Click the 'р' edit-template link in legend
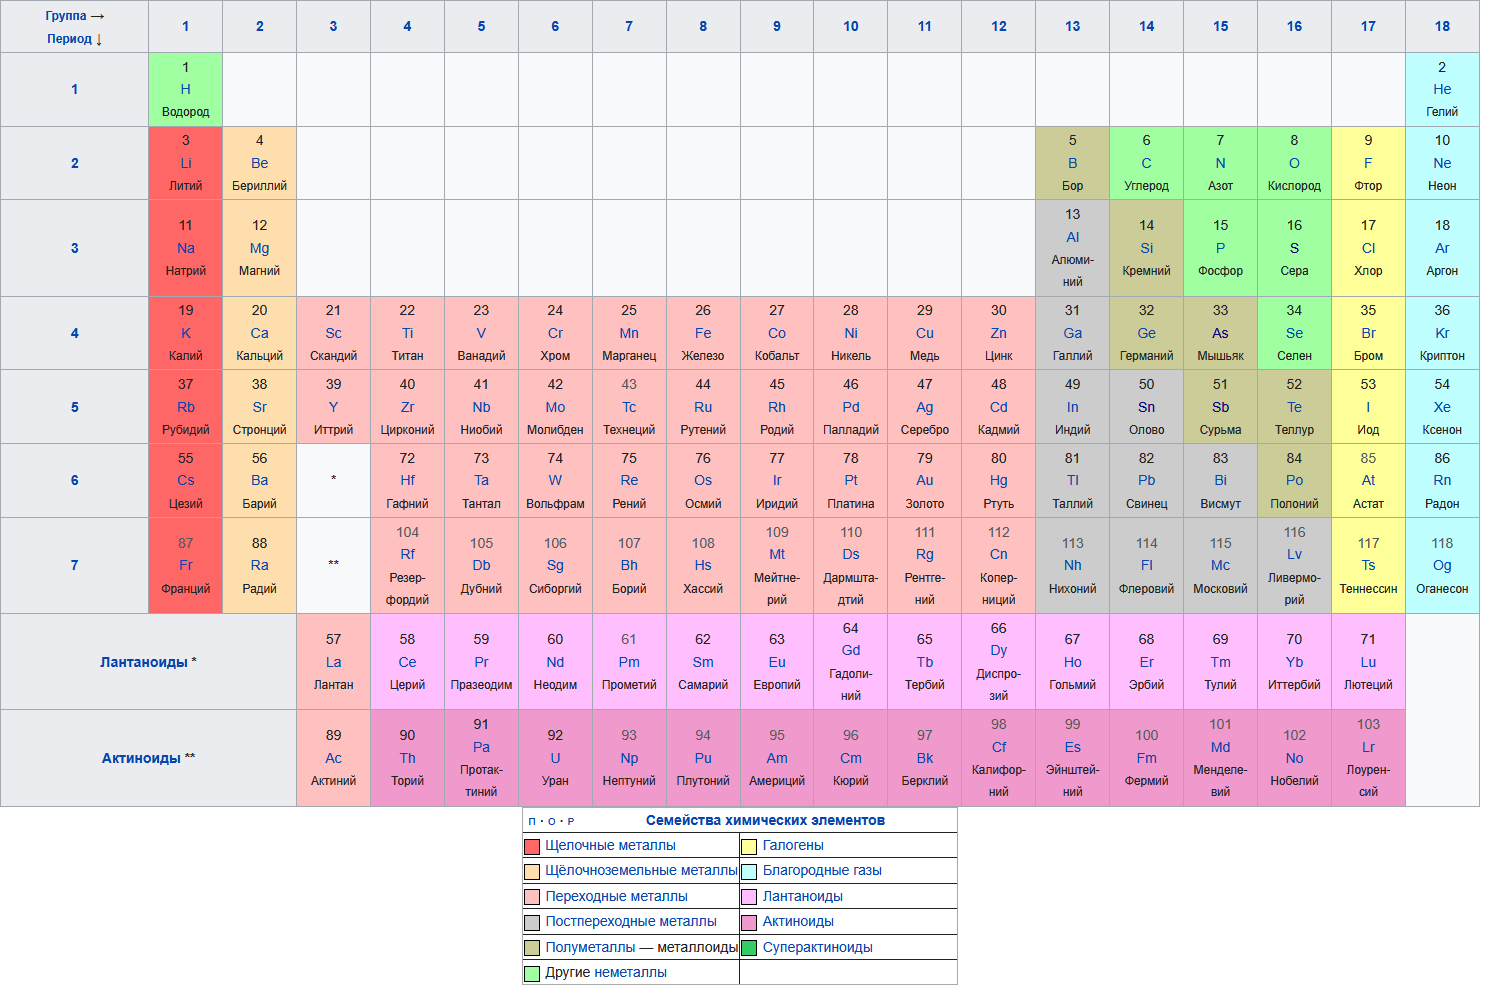This screenshot has height=990, width=1487. [571, 821]
